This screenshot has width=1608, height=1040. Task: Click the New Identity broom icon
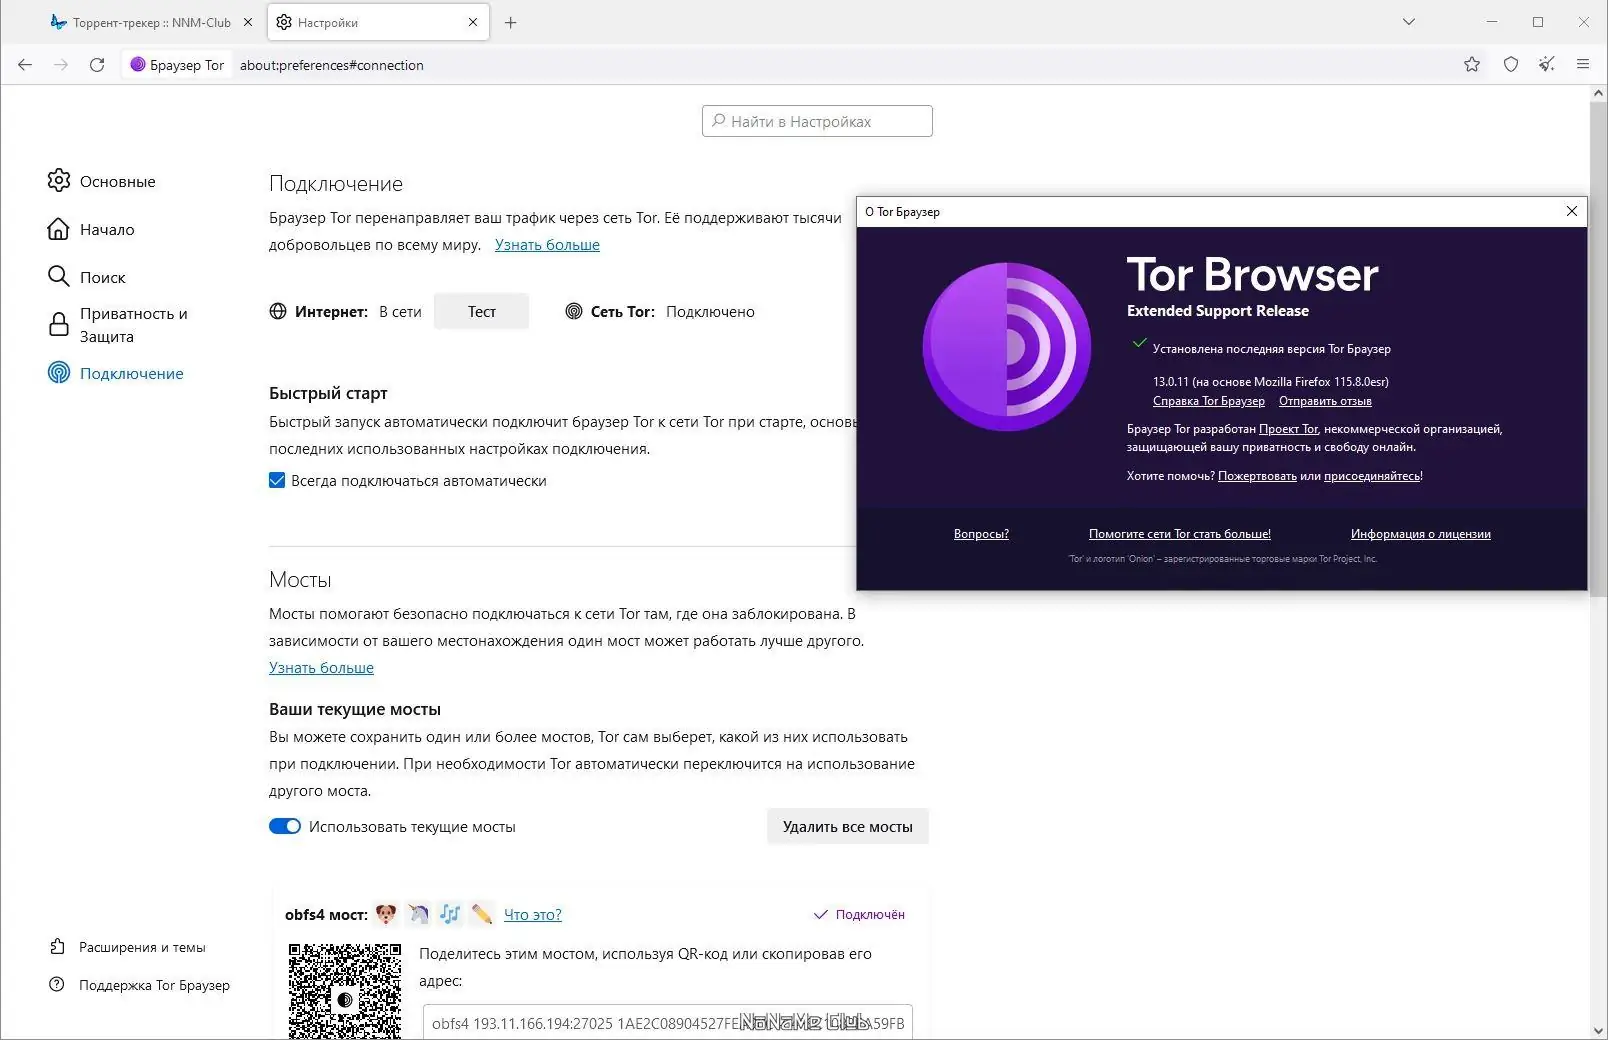pos(1547,65)
